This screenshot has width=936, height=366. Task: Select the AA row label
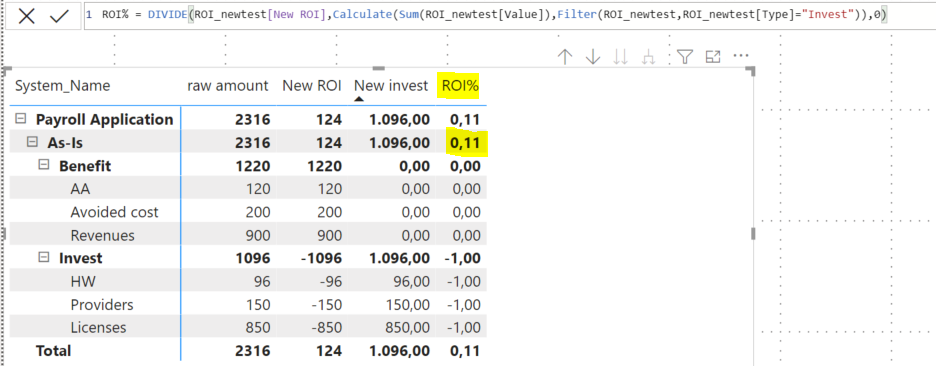click(x=81, y=189)
